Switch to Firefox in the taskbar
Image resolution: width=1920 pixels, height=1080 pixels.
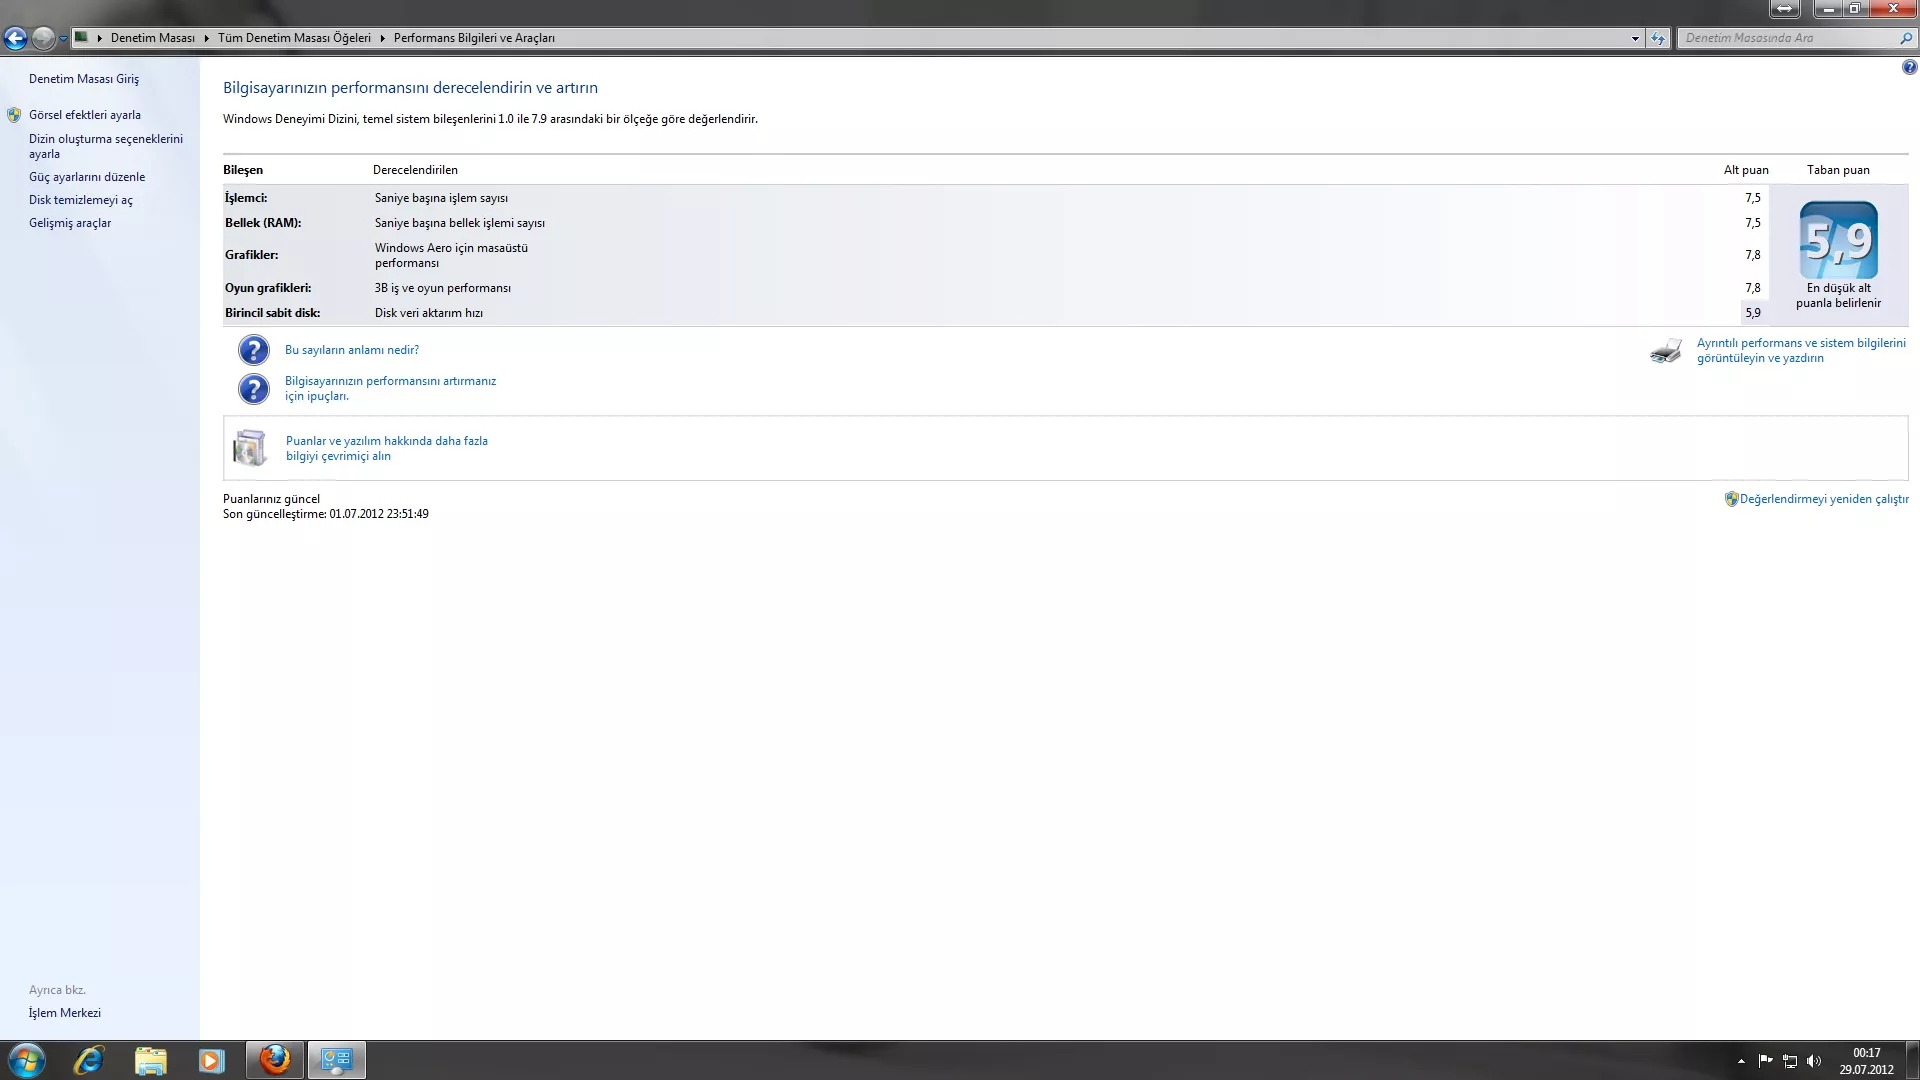coord(274,1060)
